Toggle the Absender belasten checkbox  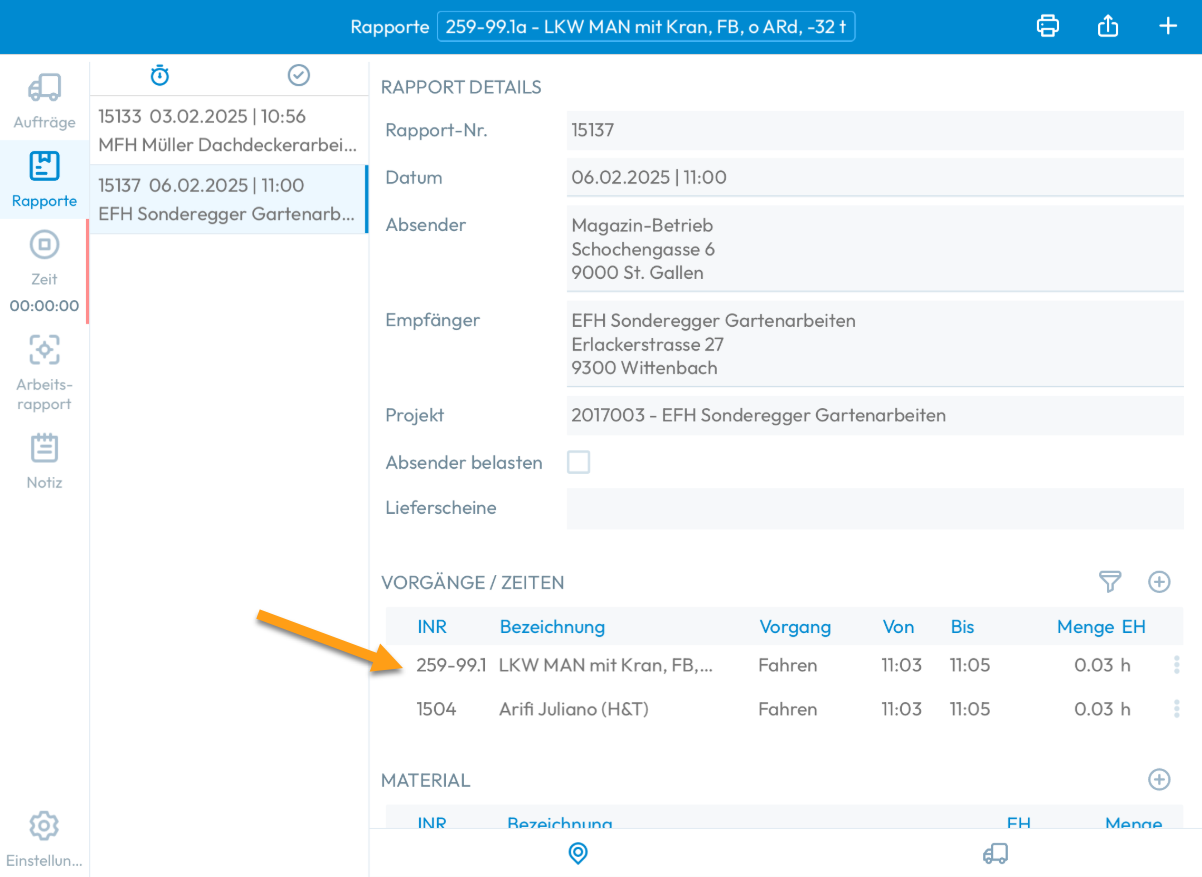(x=578, y=462)
